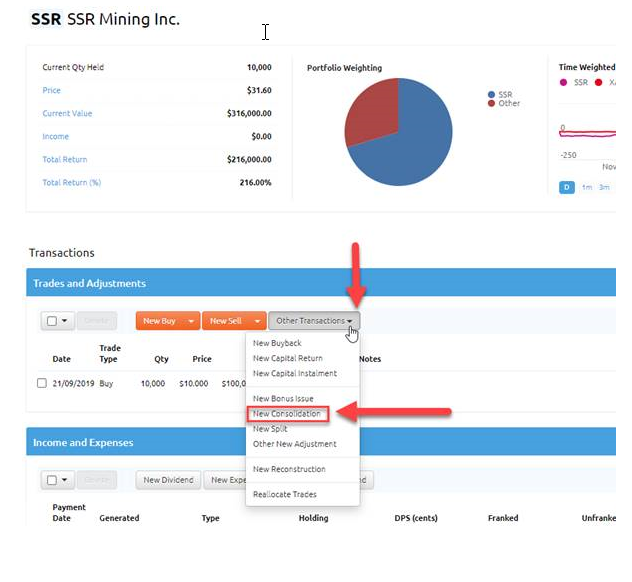Open the Total Return link
The width and height of the screenshot is (632, 582).
click(x=65, y=160)
